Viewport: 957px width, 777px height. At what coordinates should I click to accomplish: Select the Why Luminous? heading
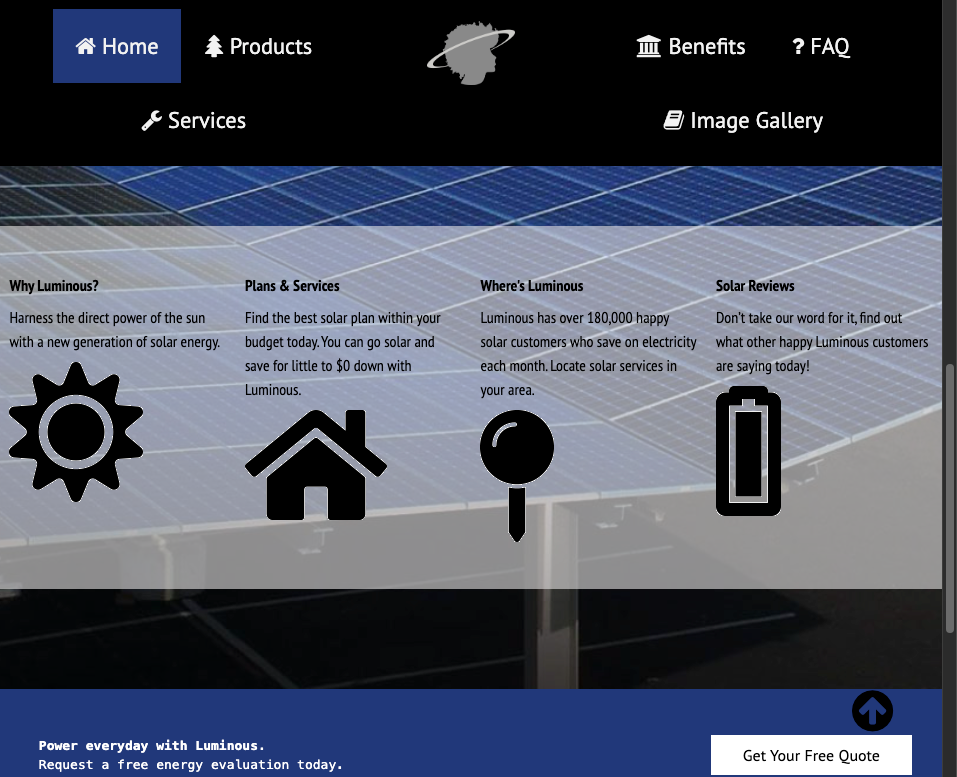(54, 286)
